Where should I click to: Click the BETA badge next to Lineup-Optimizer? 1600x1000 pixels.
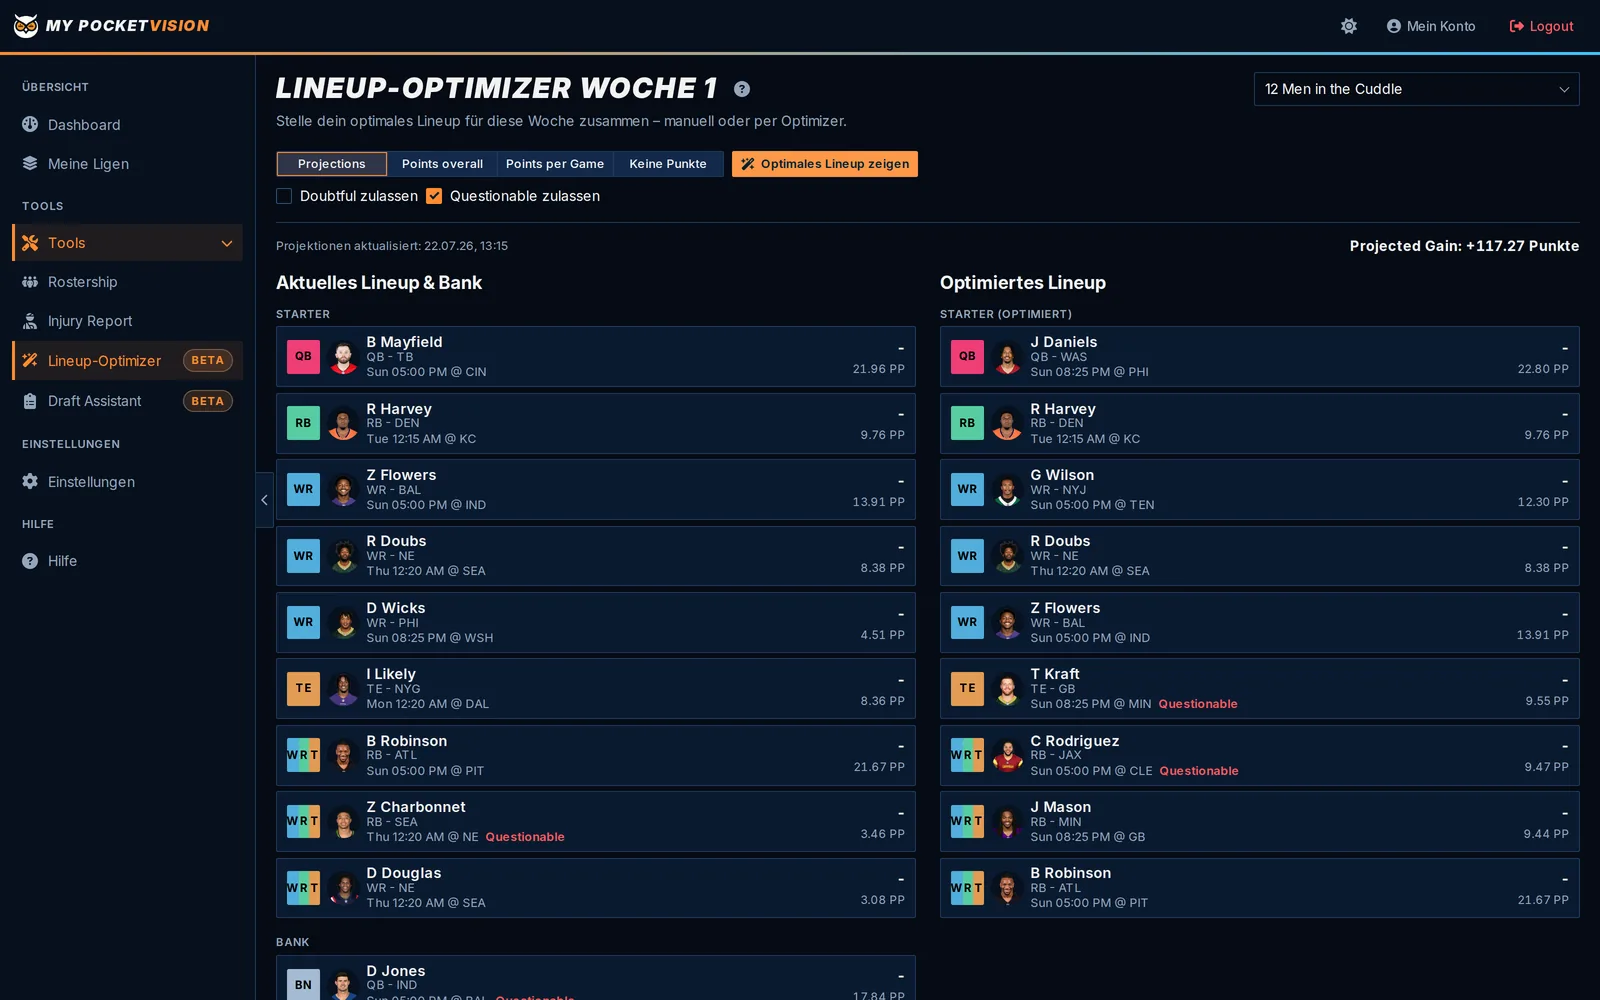point(208,360)
